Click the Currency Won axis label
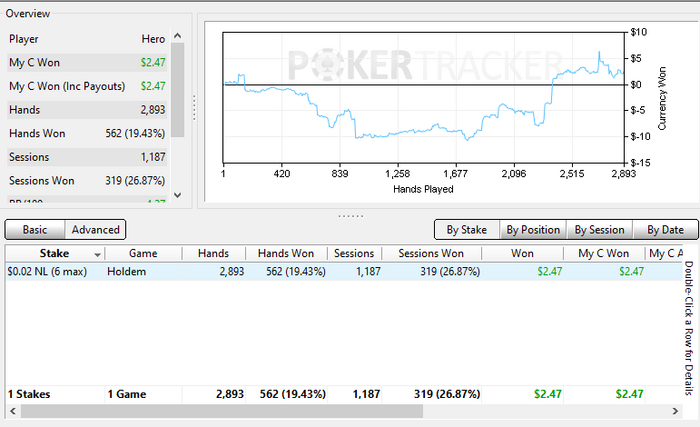Viewport: 700px width, 427px height. (x=662, y=98)
